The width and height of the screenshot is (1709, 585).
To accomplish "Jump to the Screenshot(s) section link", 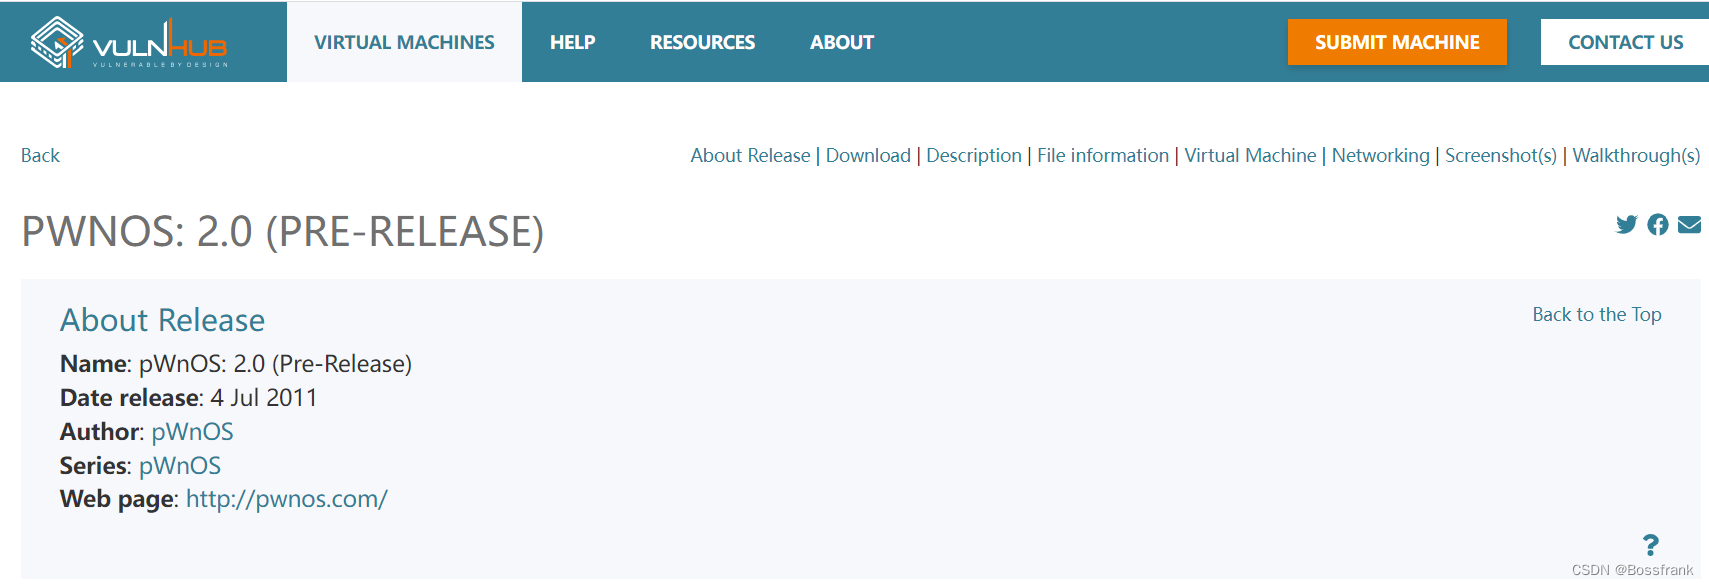I will click(1501, 155).
